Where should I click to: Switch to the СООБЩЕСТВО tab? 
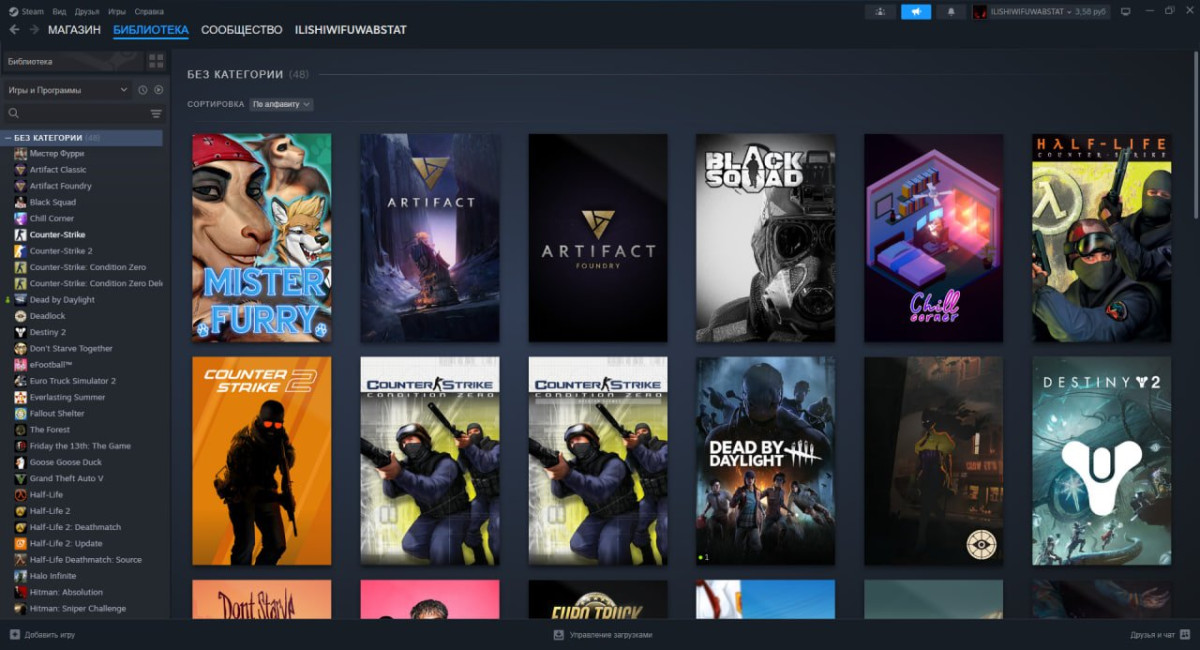tap(242, 30)
